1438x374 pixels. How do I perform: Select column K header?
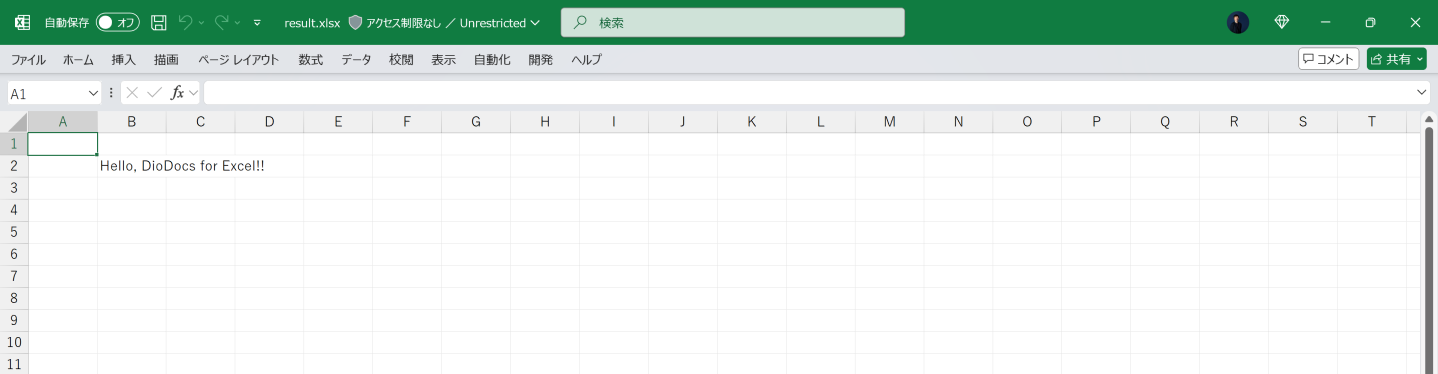click(x=752, y=122)
